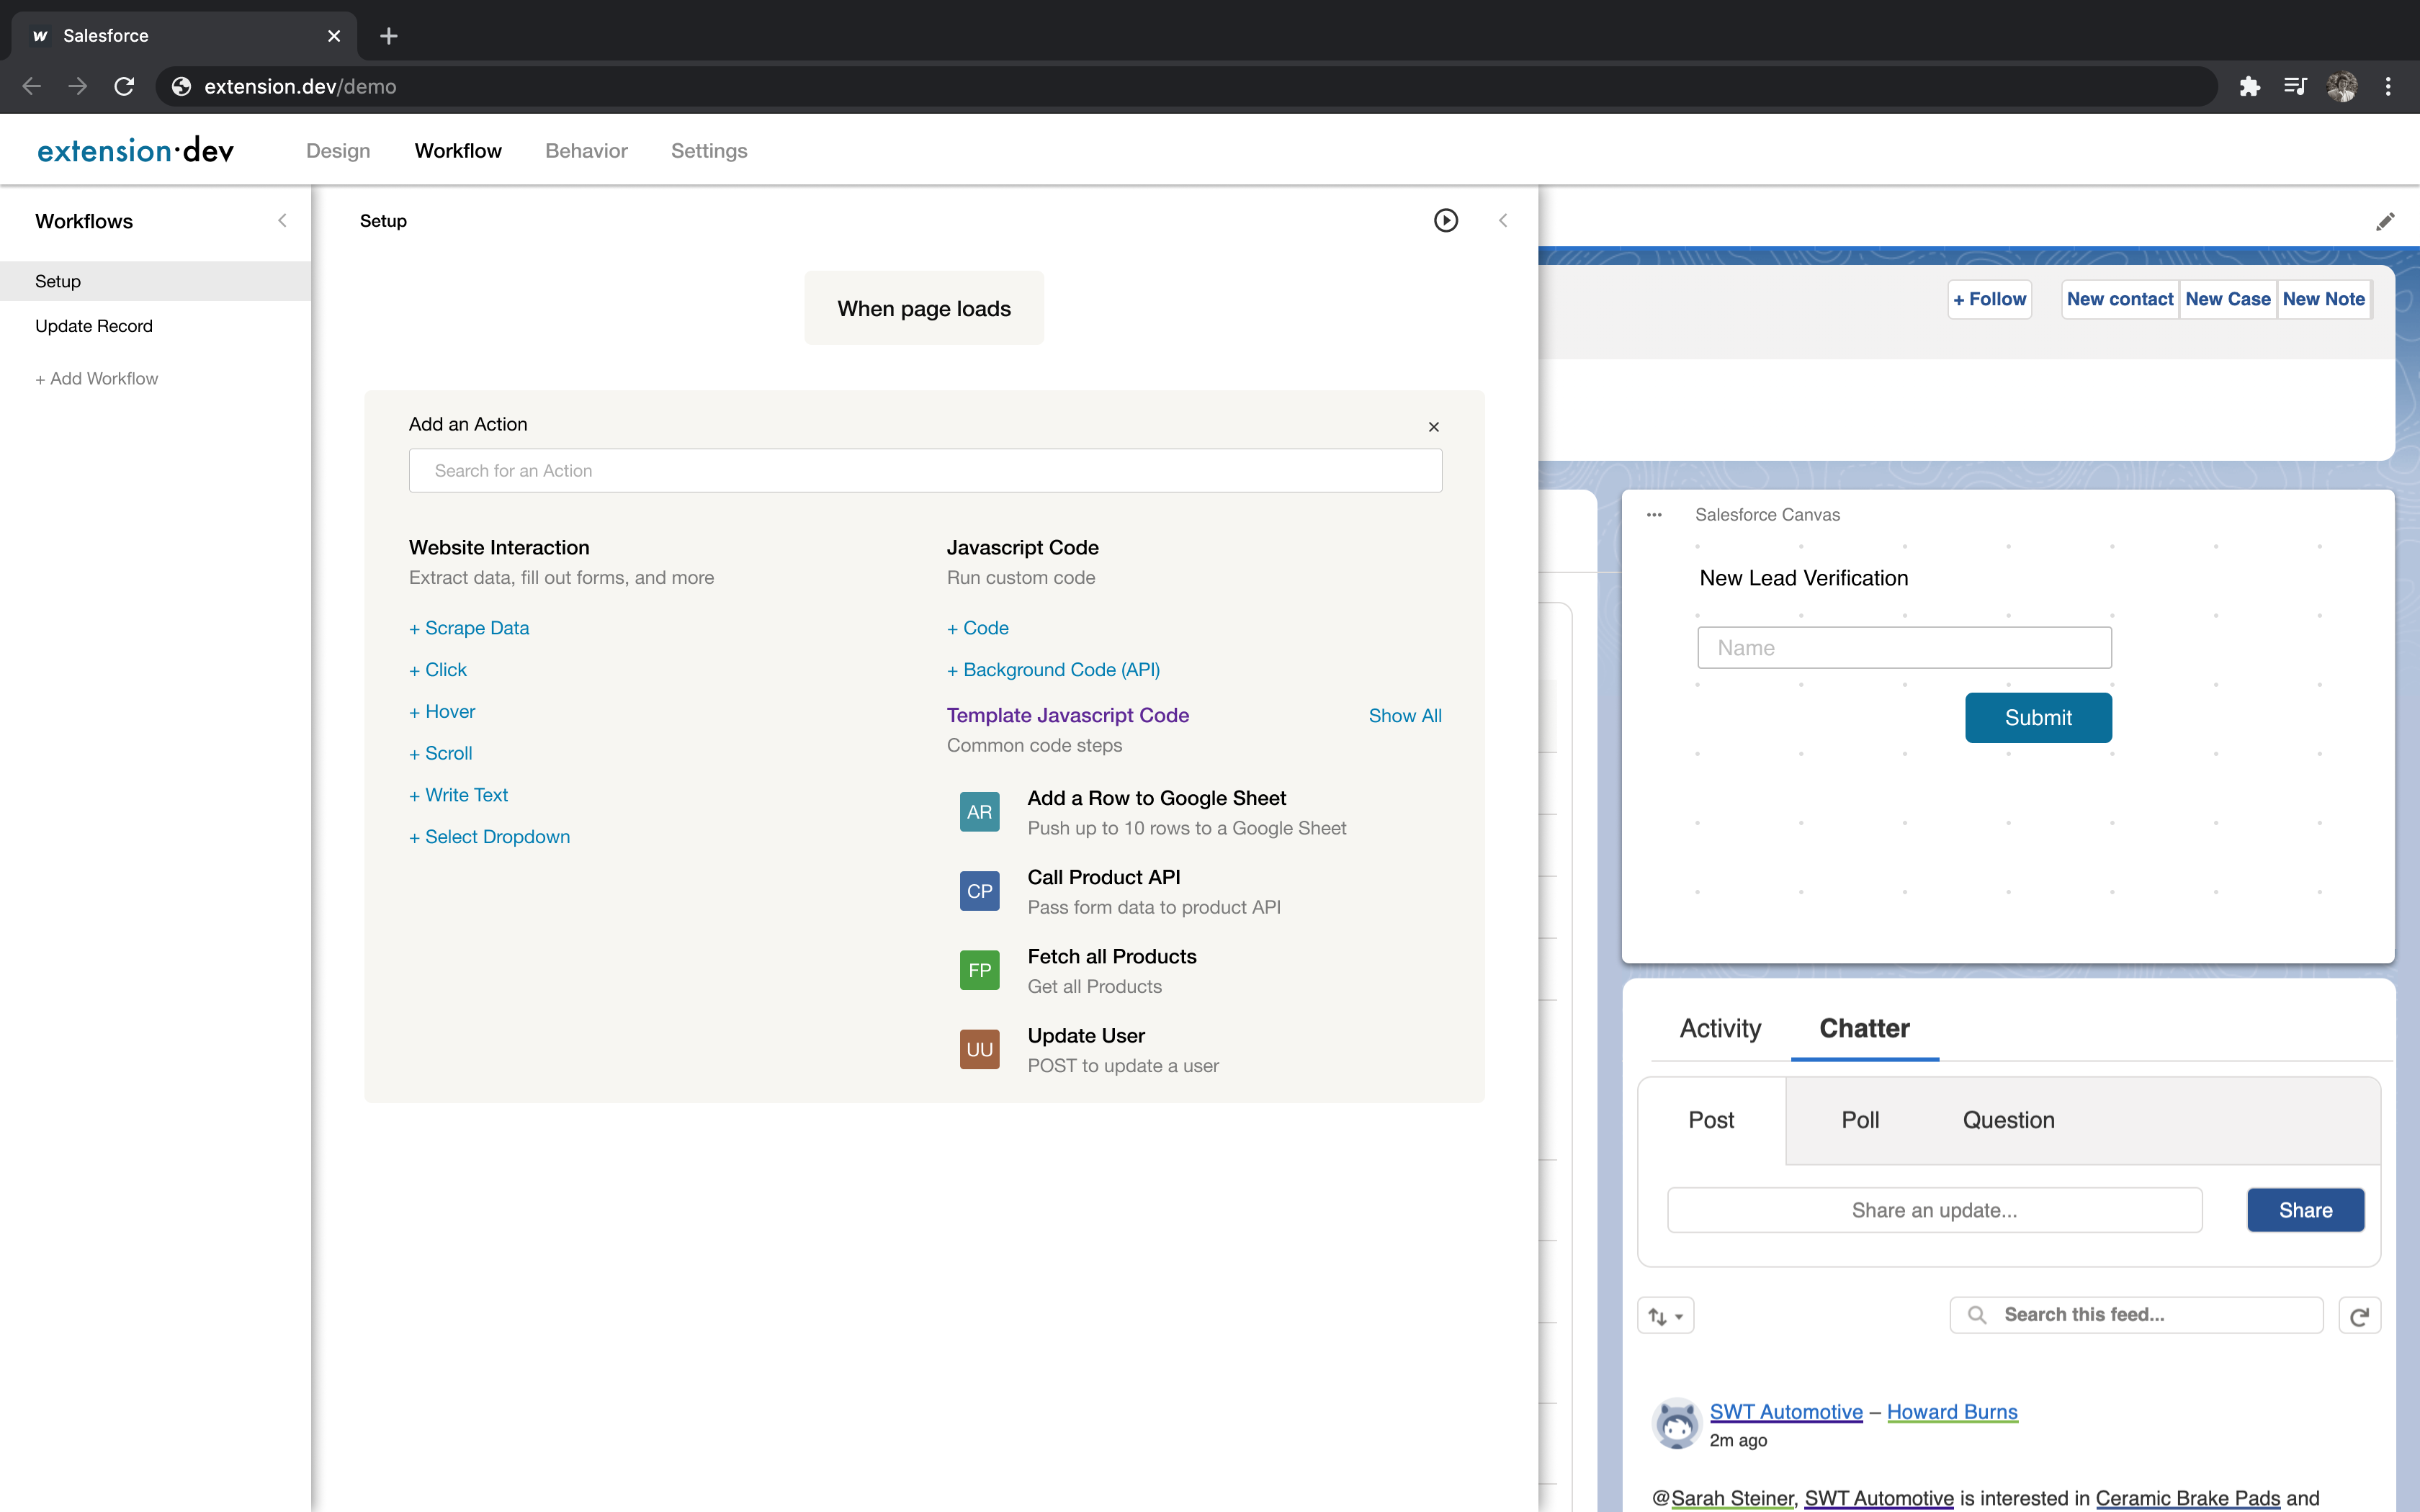Viewport: 2420px width, 1512px height.
Task: Click the Search for an Action field
Action: pyautogui.click(x=924, y=470)
